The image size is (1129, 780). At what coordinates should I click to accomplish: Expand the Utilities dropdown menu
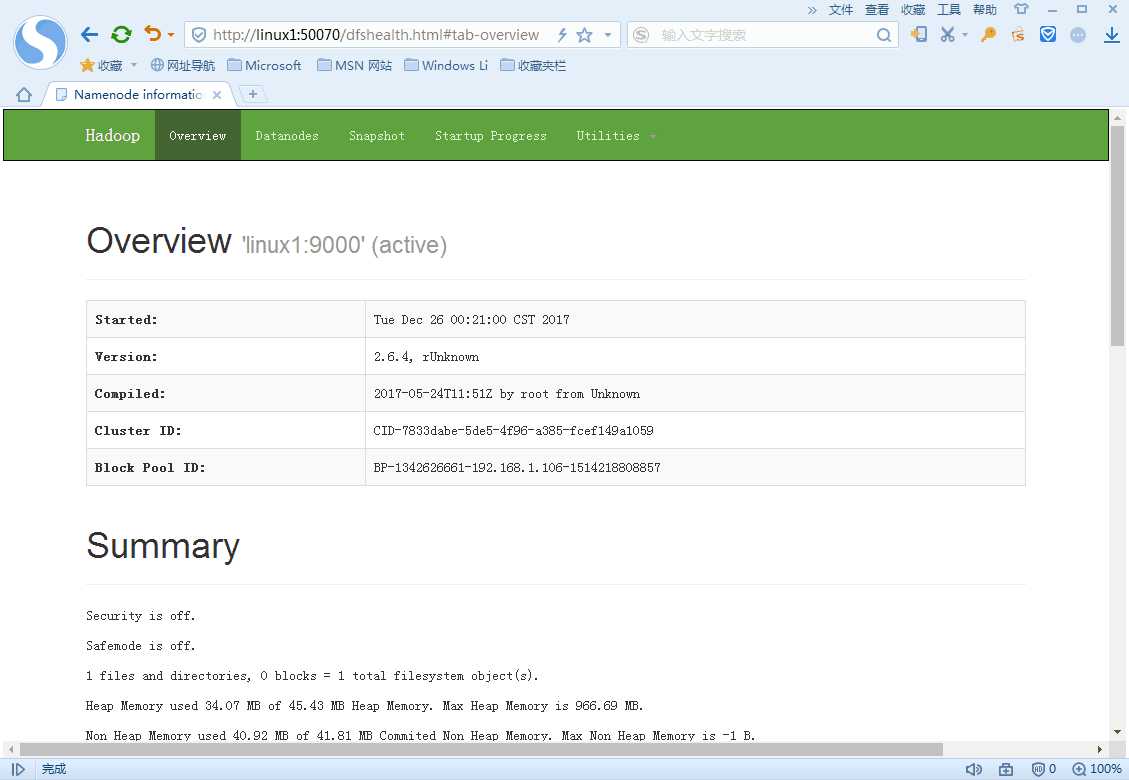pos(615,135)
